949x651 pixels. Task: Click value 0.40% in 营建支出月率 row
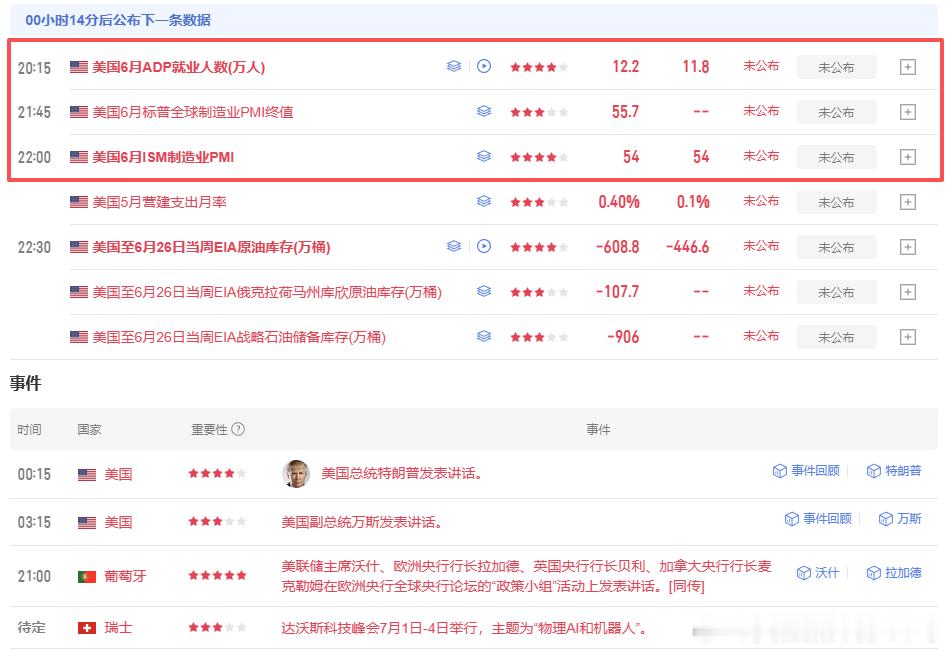pyautogui.click(x=619, y=201)
